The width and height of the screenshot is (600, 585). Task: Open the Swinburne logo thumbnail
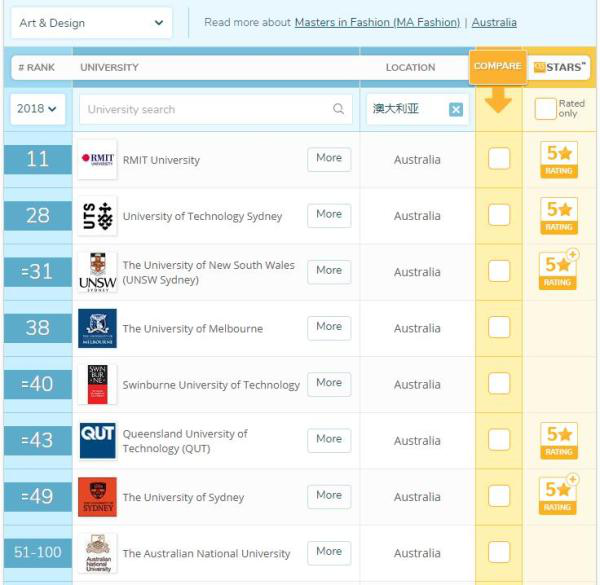(x=97, y=384)
